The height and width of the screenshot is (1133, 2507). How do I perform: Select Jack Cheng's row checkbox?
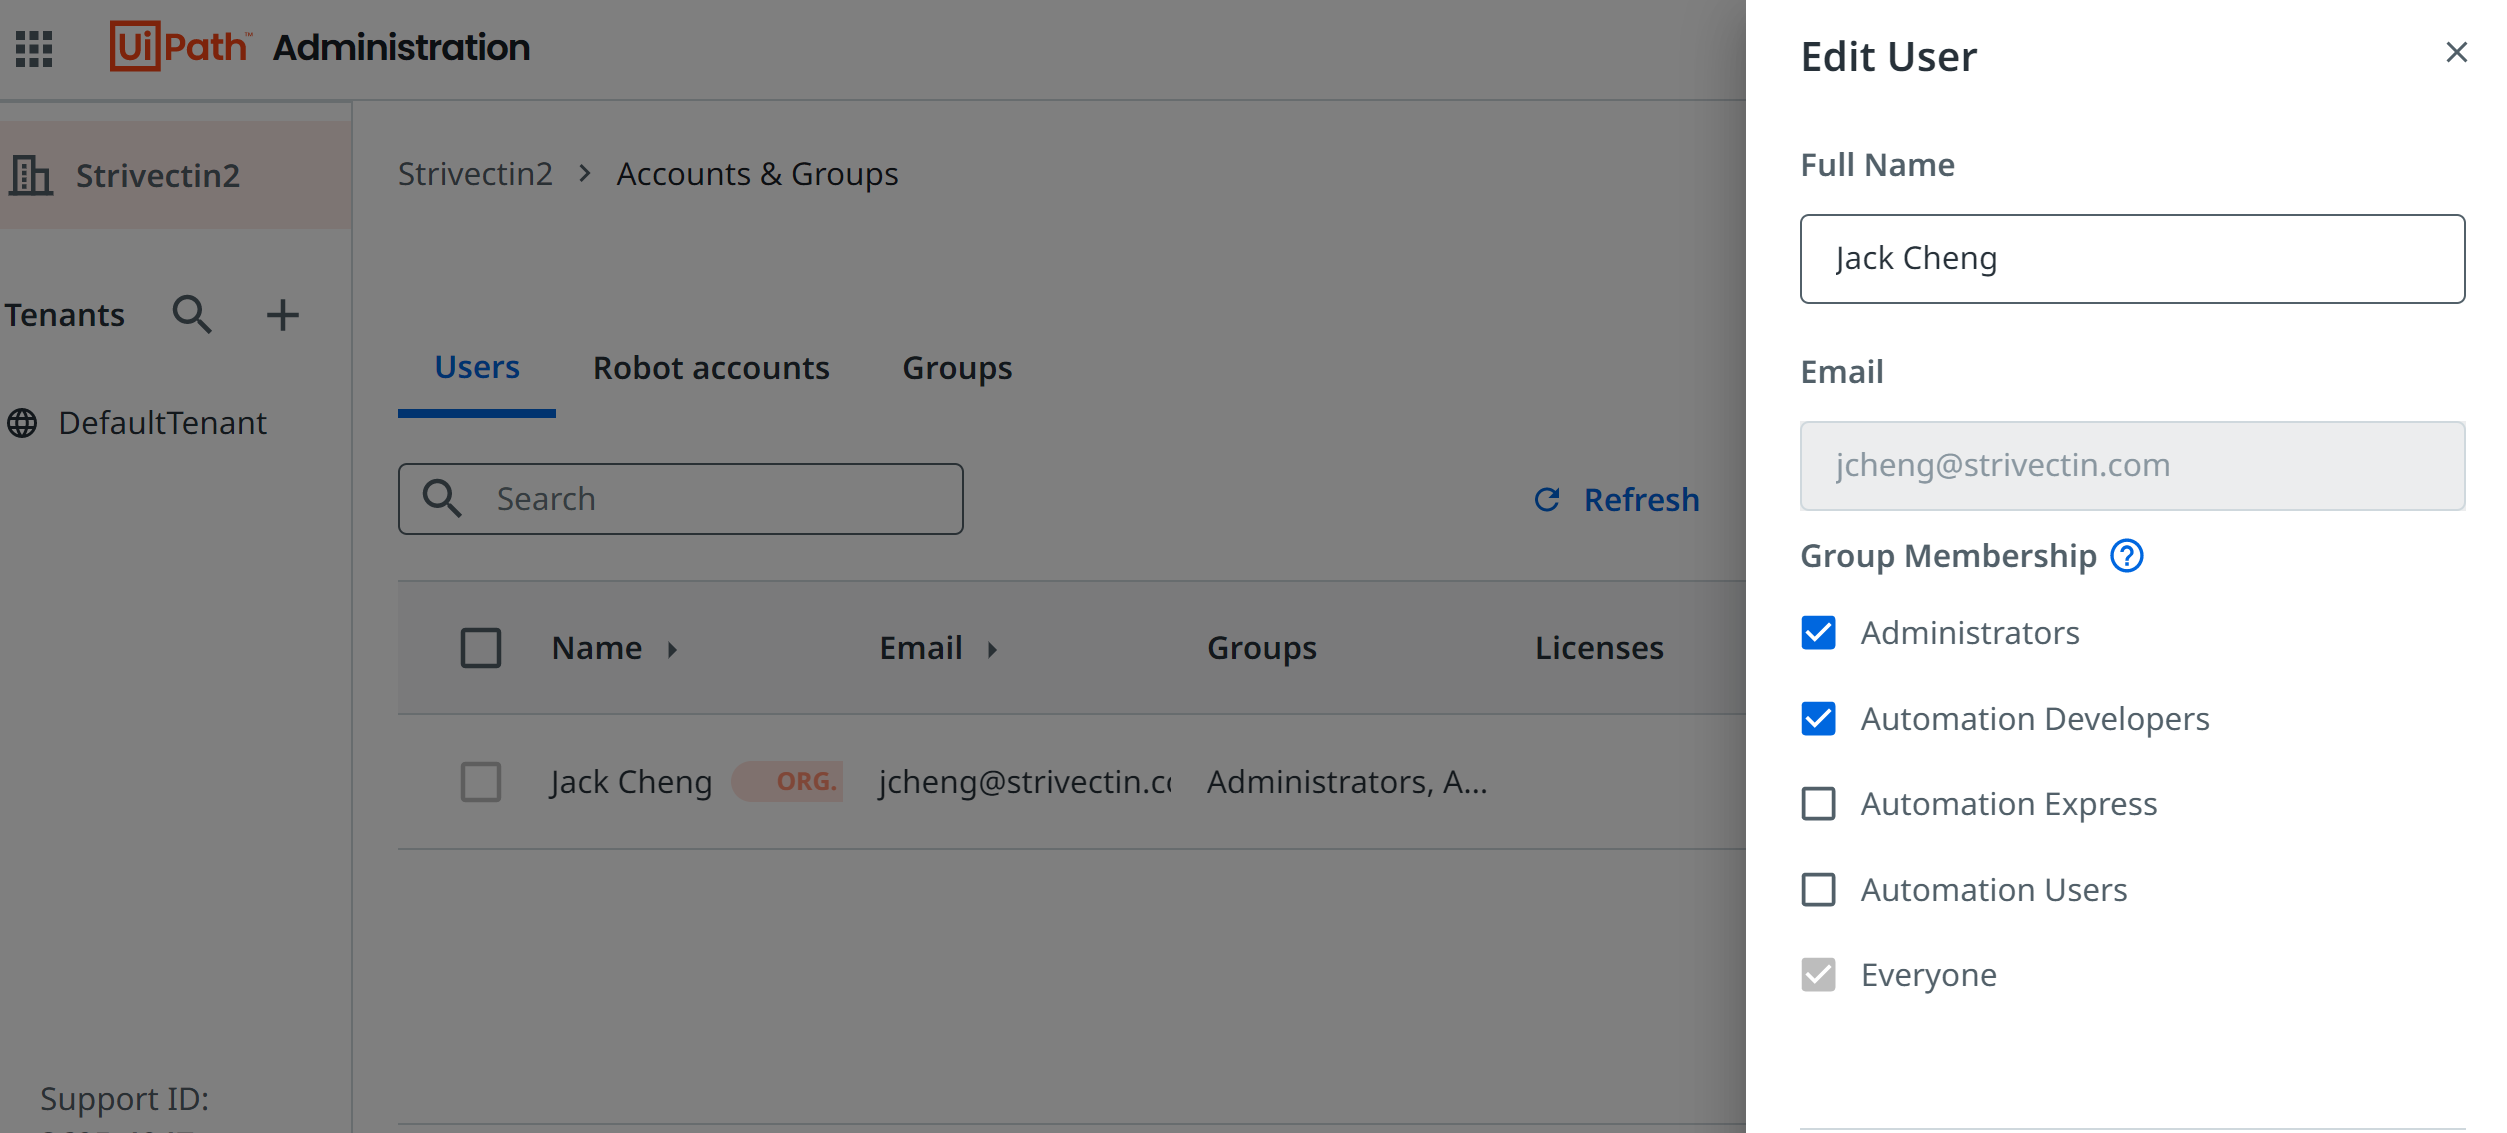(x=481, y=783)
